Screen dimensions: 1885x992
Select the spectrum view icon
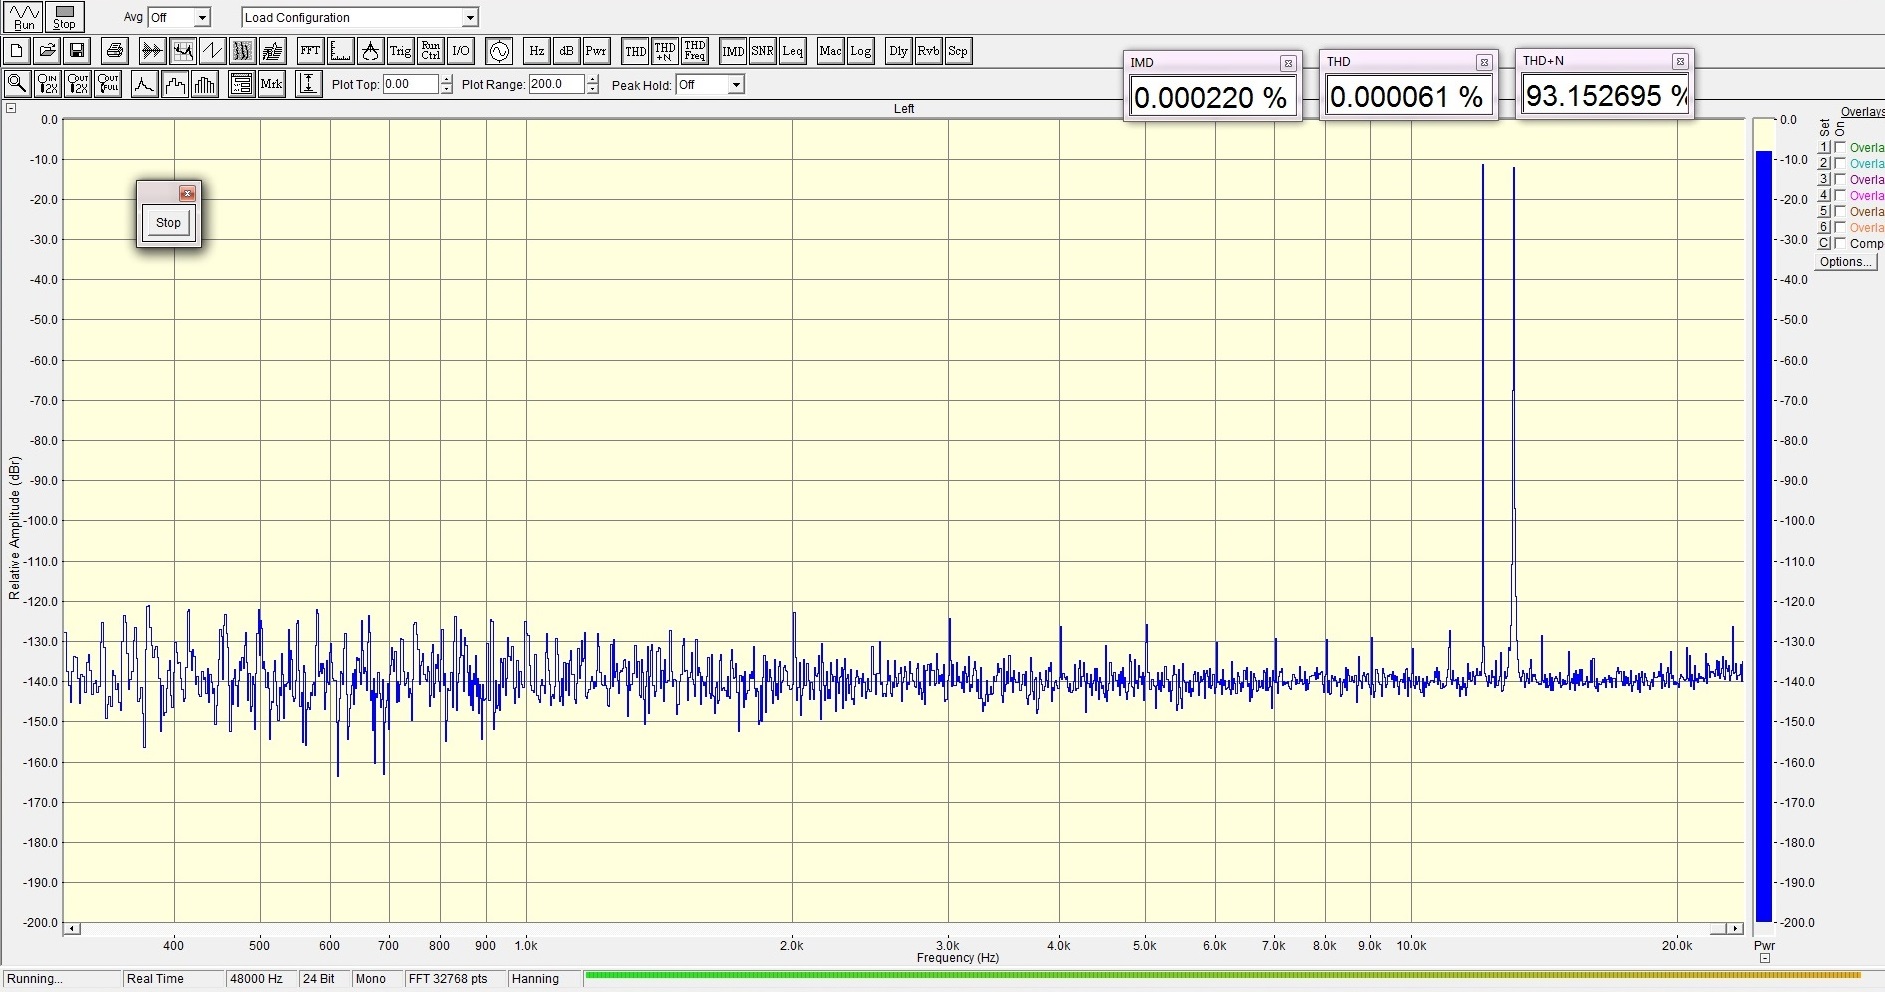182,51
